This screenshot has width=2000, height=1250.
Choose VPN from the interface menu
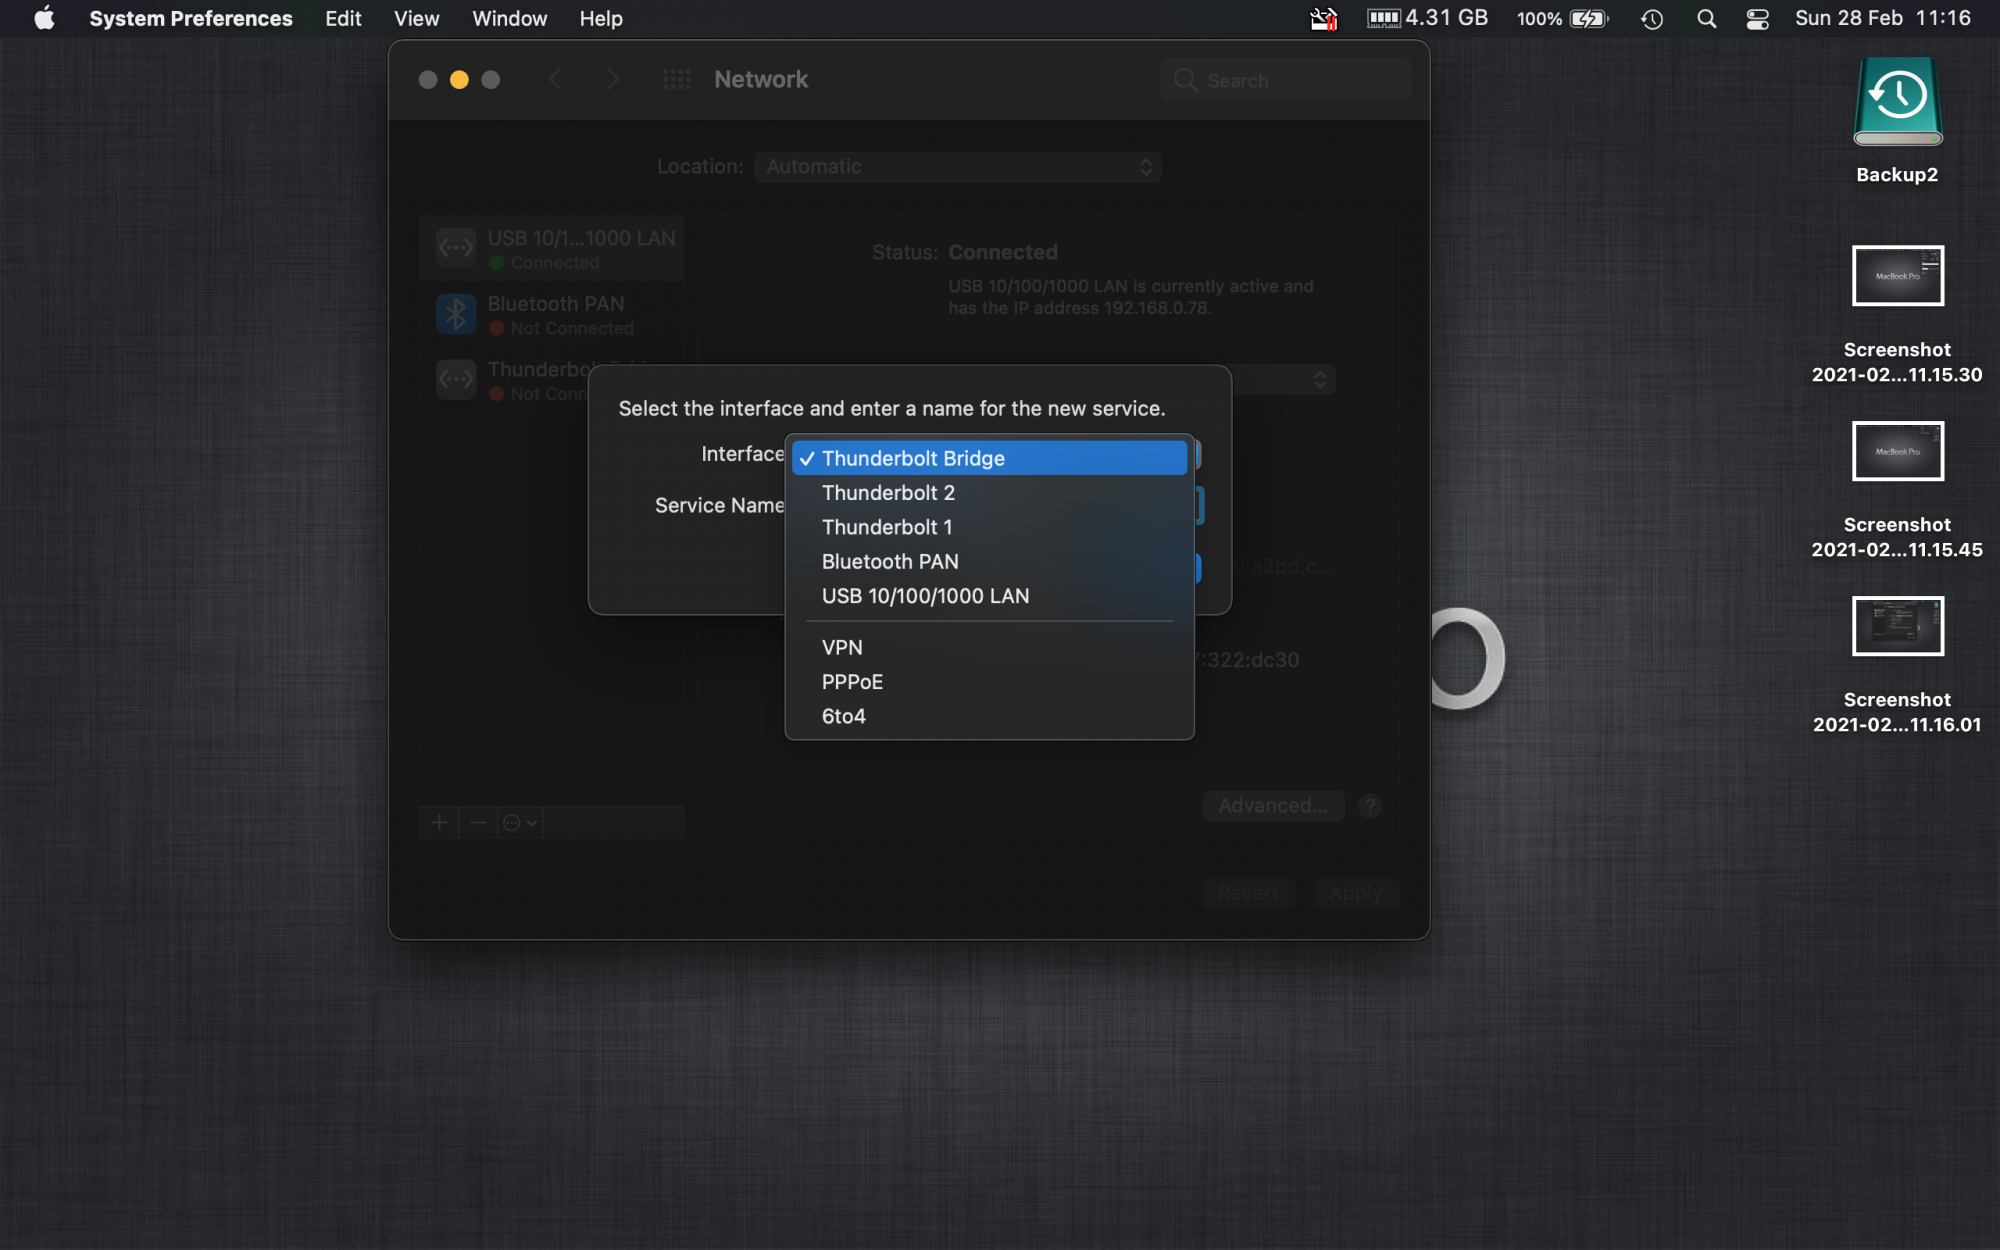pos(842,648)
